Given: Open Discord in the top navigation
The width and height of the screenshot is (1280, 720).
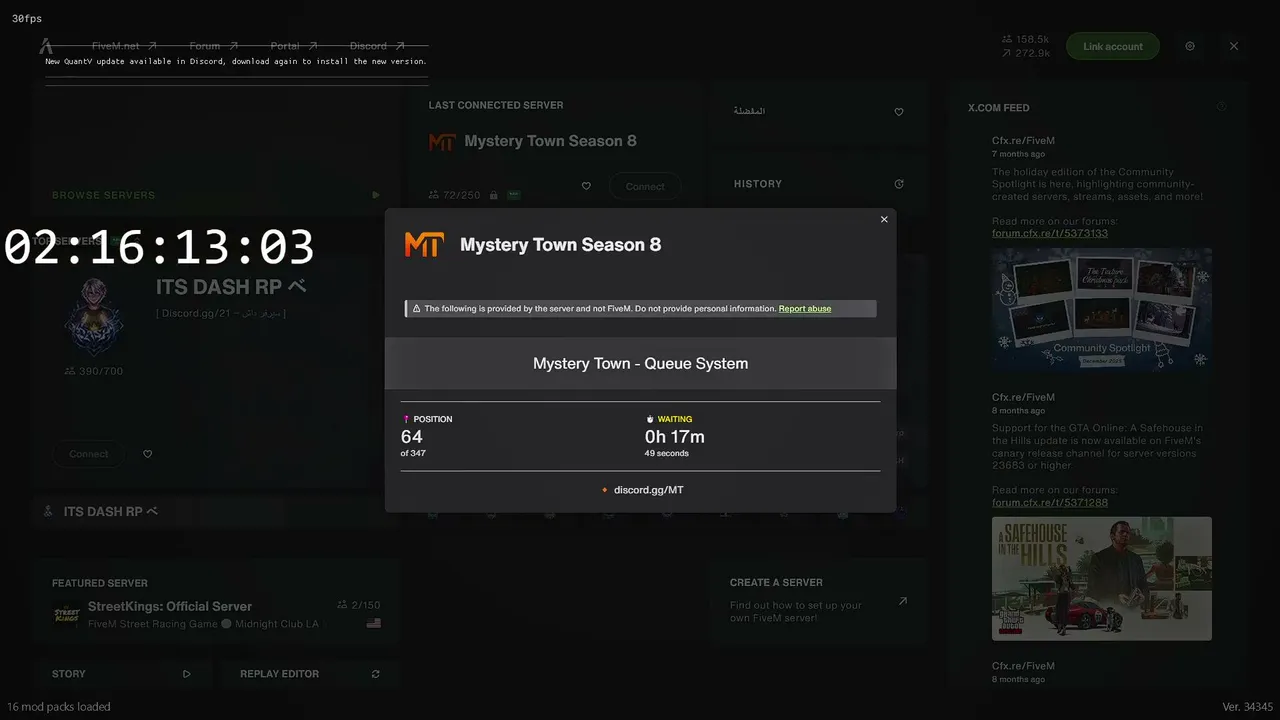Looking at the screenshot, I should [377, 46].
